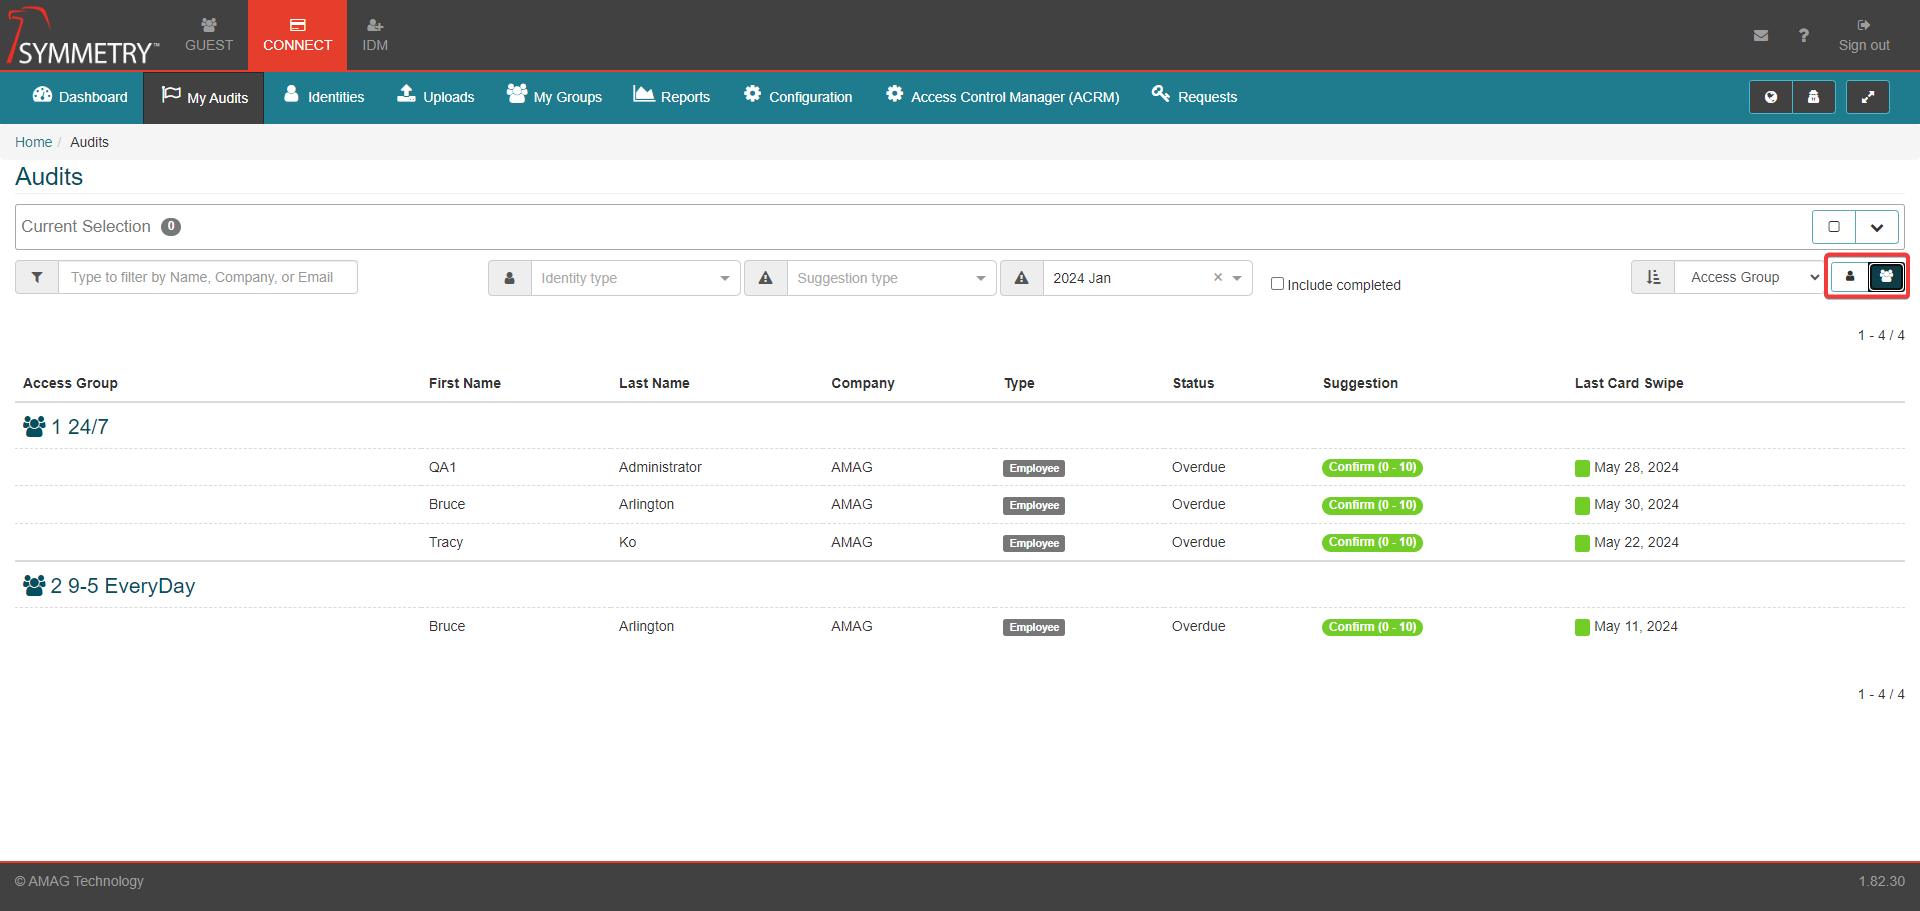Focus the Name, Company, or Email filter field
Viewport: 1920px width, 911px height.
208,277
